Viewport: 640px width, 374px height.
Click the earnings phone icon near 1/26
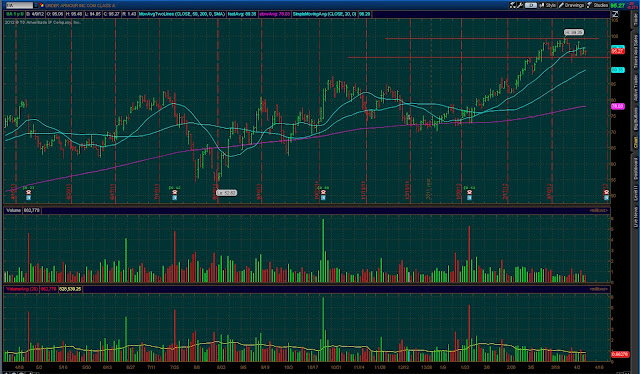click(469, 192)
